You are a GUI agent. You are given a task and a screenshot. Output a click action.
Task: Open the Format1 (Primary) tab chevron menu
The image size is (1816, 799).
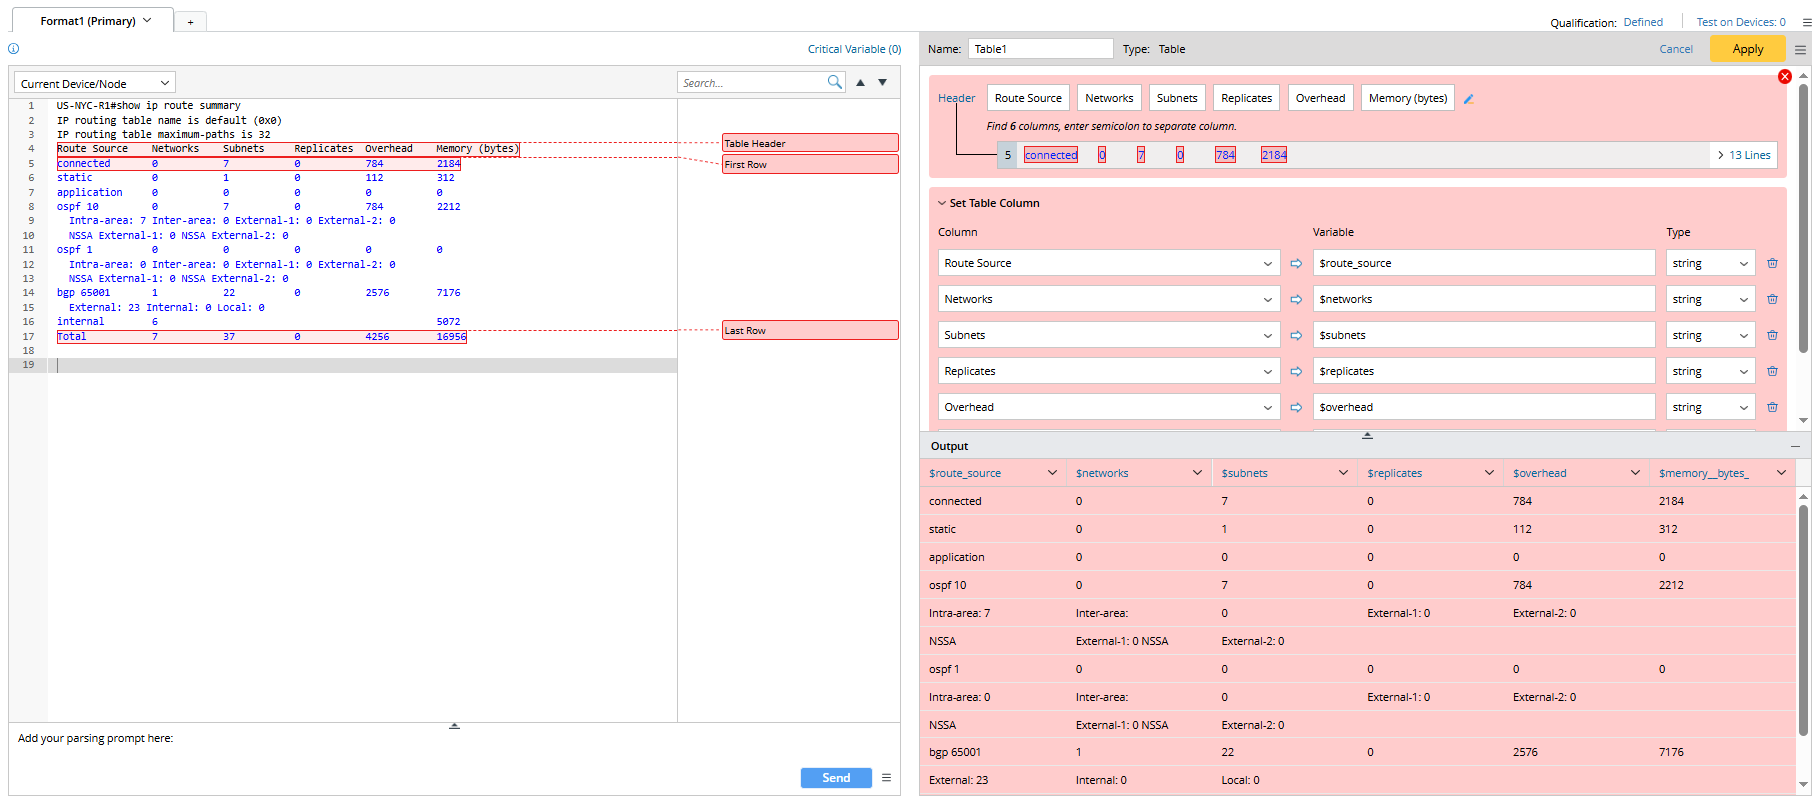tap(147, 20)
